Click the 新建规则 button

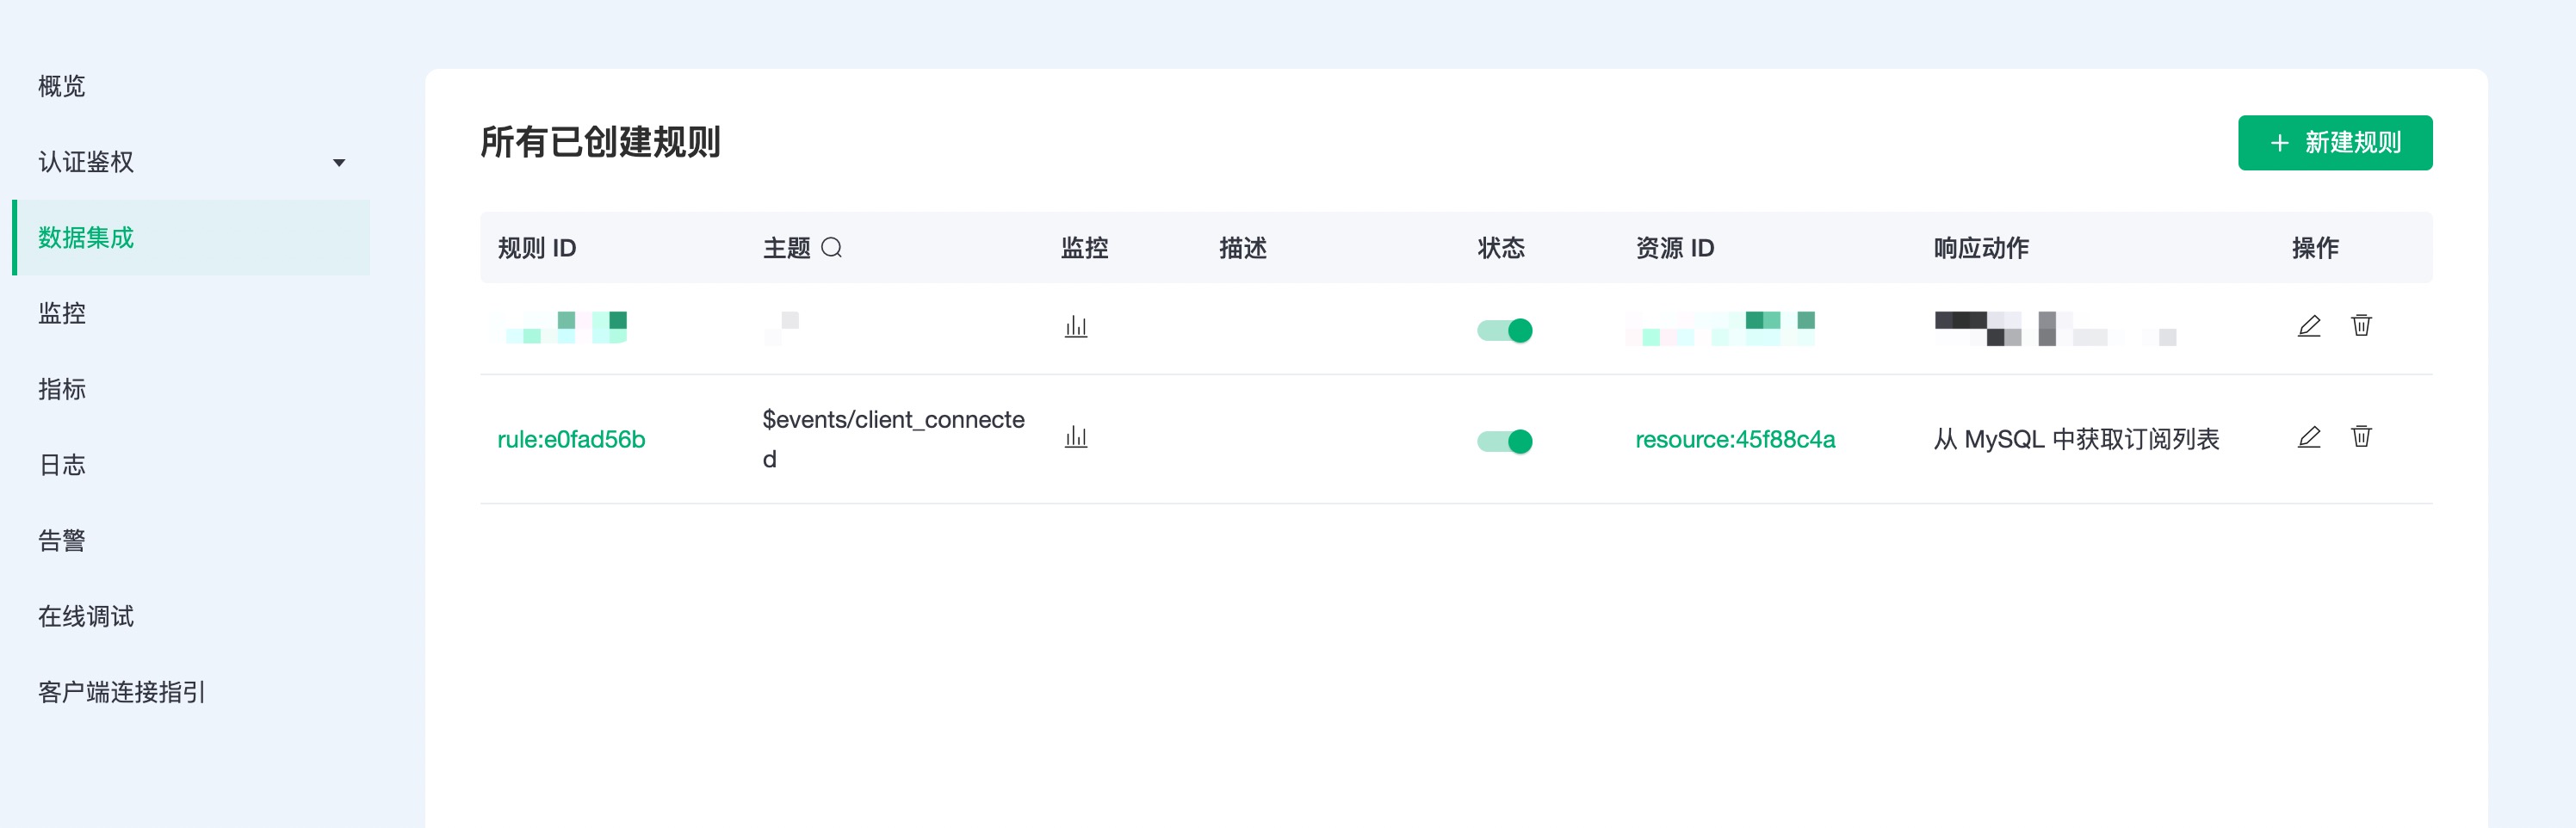(2336, 143)
